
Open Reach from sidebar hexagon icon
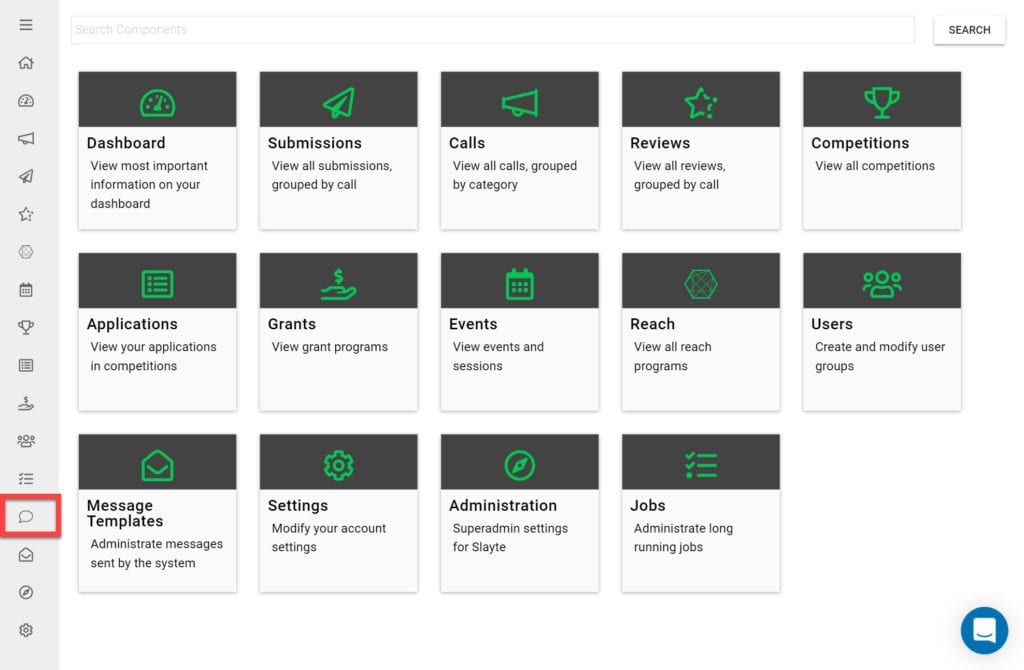pyautogui.click(x=26, y=252)
